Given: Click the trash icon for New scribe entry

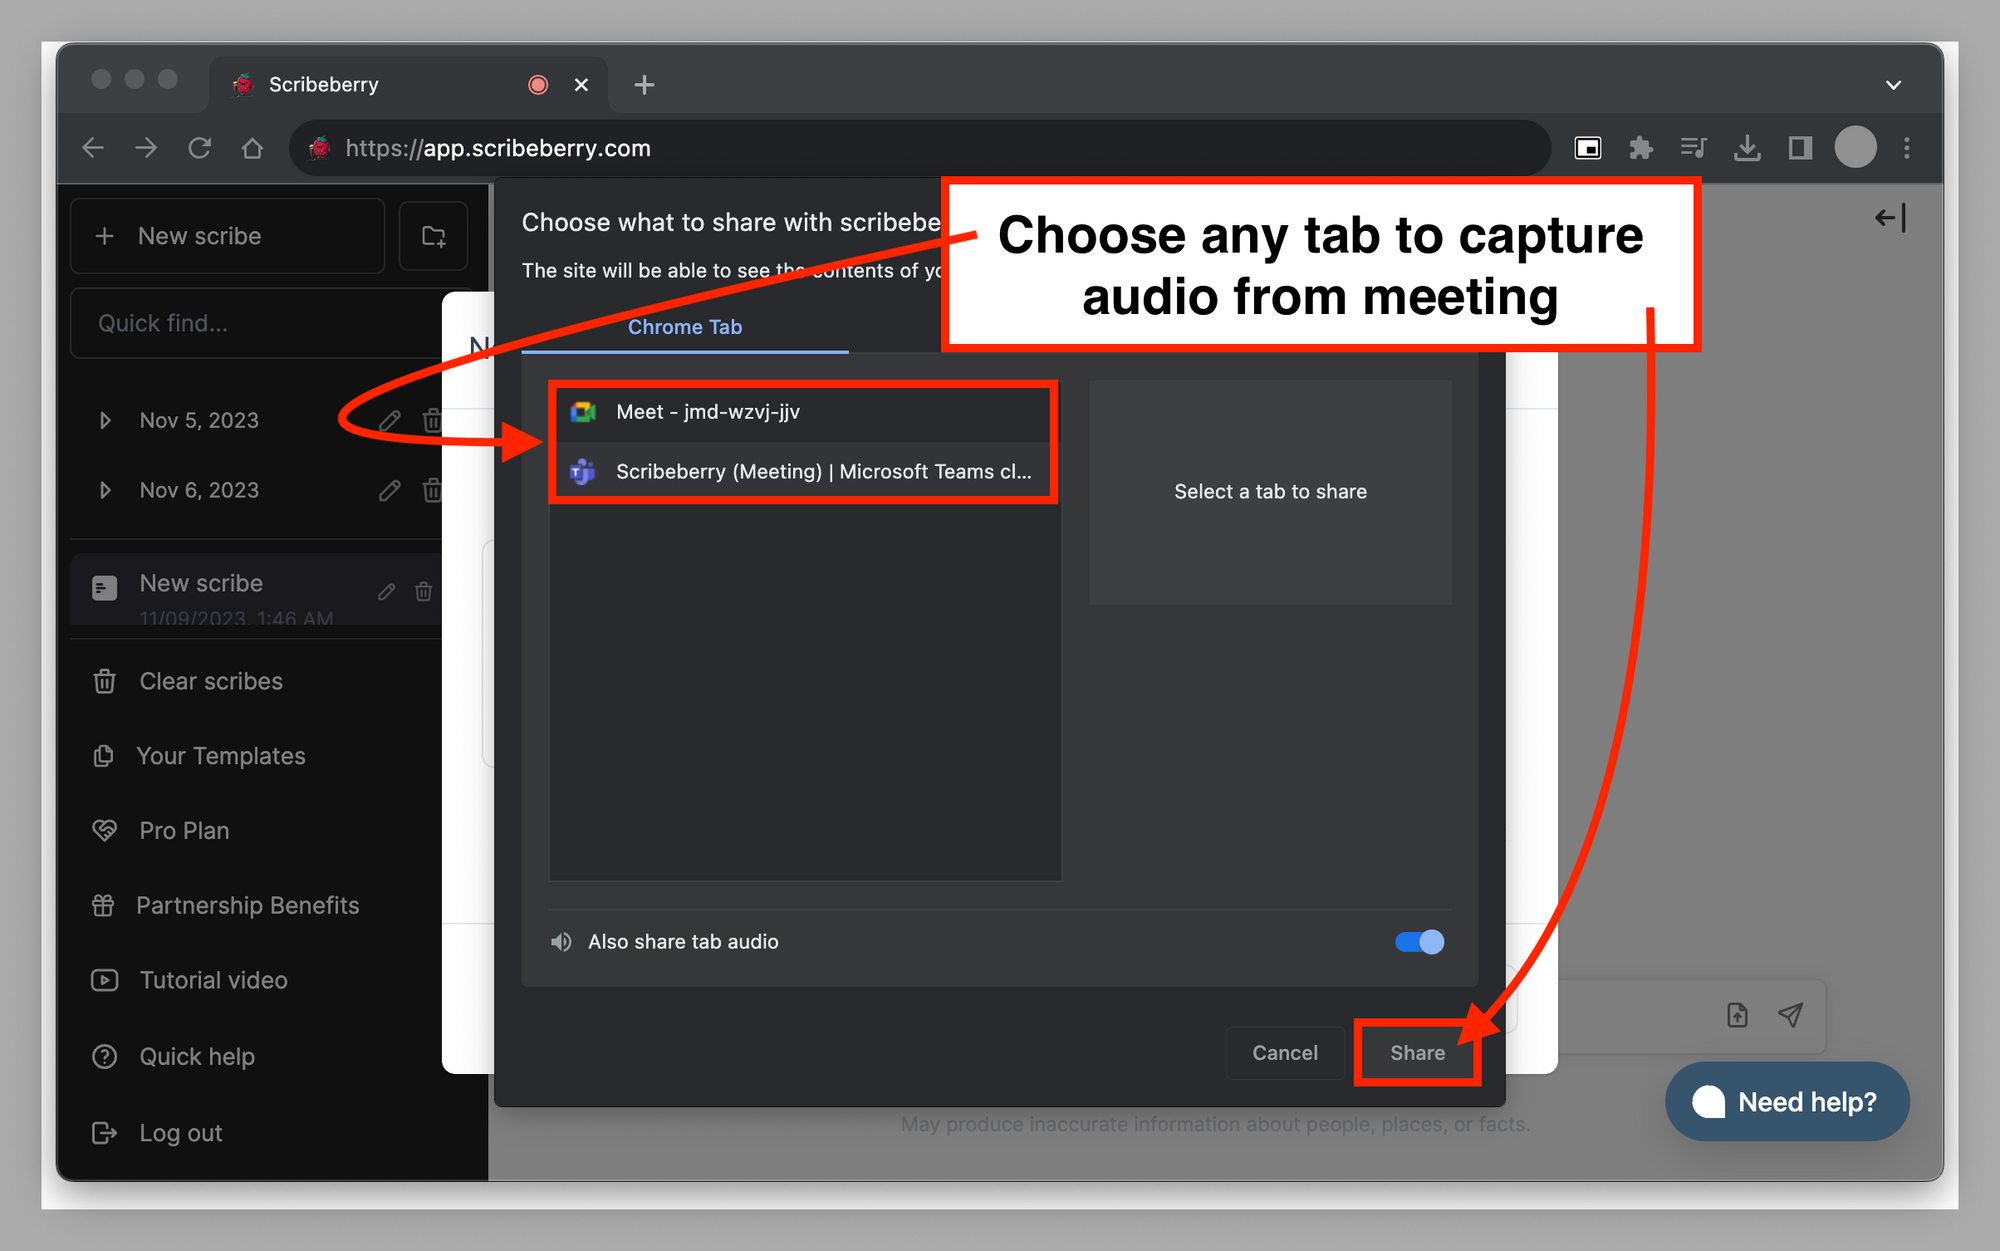Looking at the screenshot, I should tap(423, 591).
